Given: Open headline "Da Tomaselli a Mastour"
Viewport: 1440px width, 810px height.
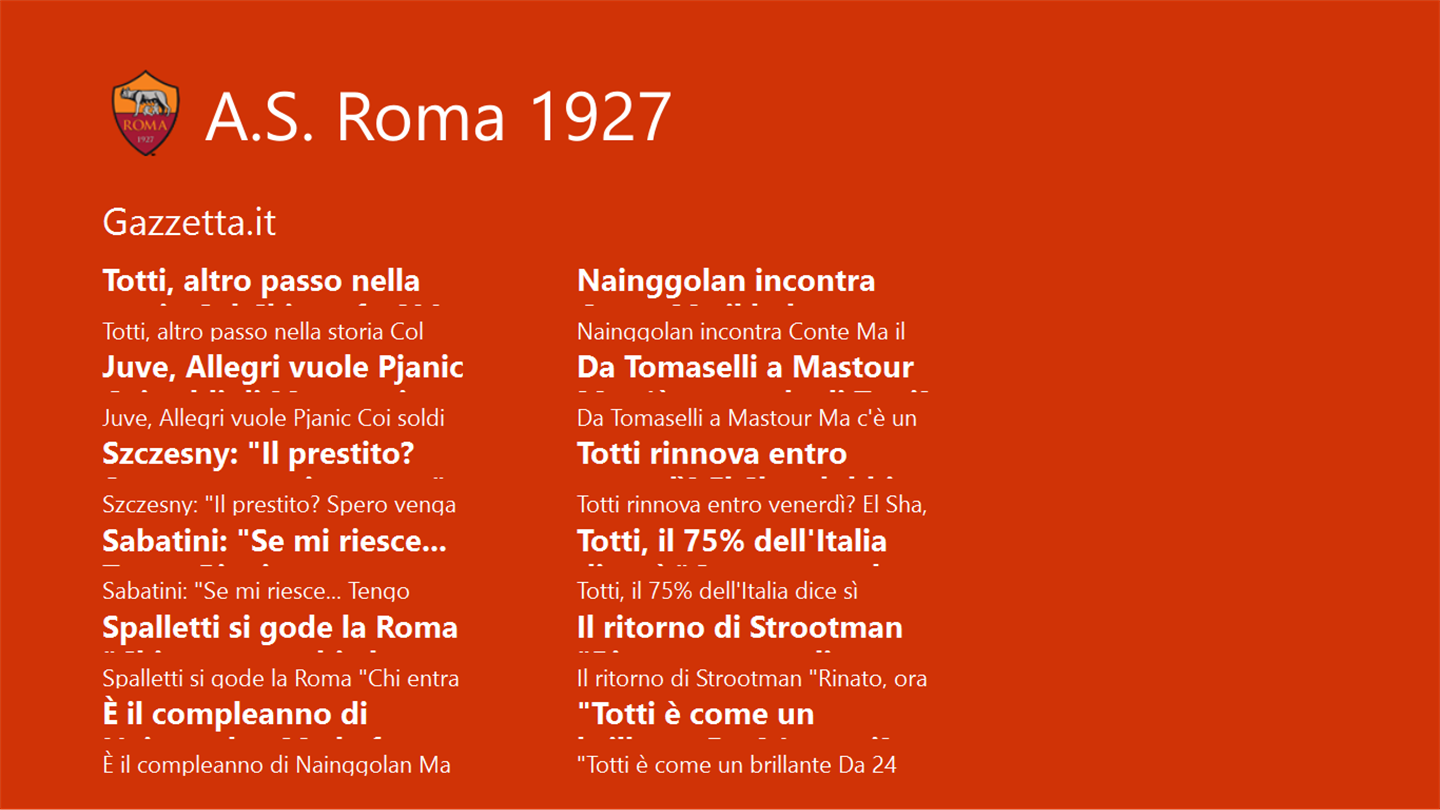Looking at the screenshot, I should pyautogui.click(x=745, y=367).
